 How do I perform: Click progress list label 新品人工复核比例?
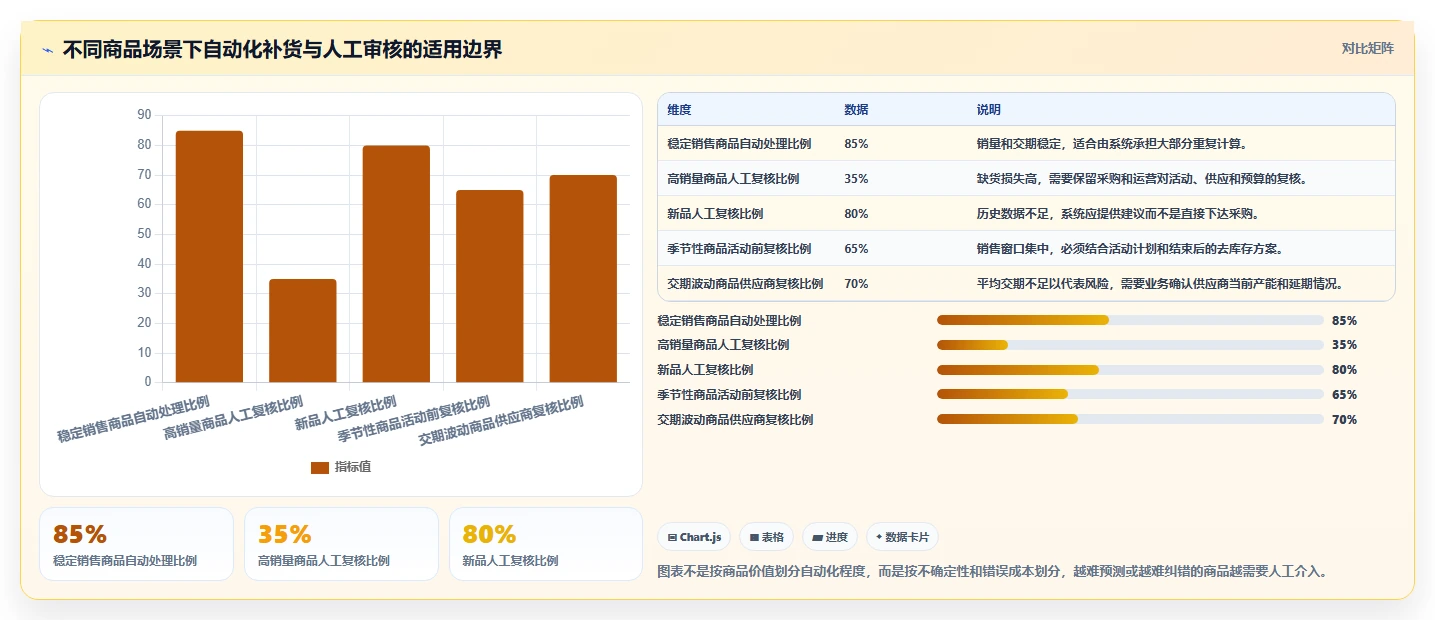705,370
